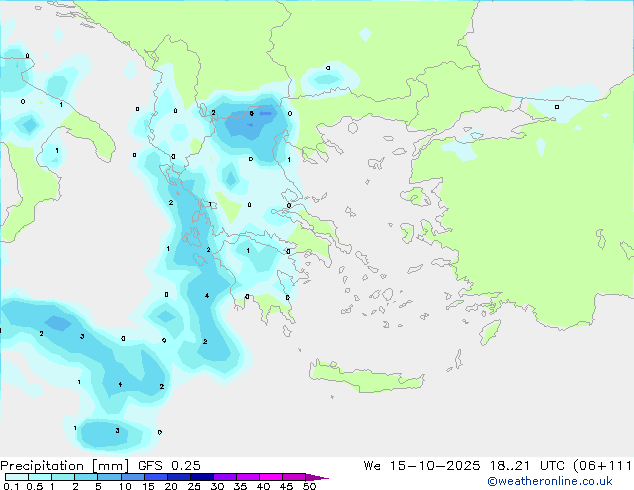This screenshot has width=634, height=490.
Task: Click the '(06+111' forecast run text
Action: point(602,466)
